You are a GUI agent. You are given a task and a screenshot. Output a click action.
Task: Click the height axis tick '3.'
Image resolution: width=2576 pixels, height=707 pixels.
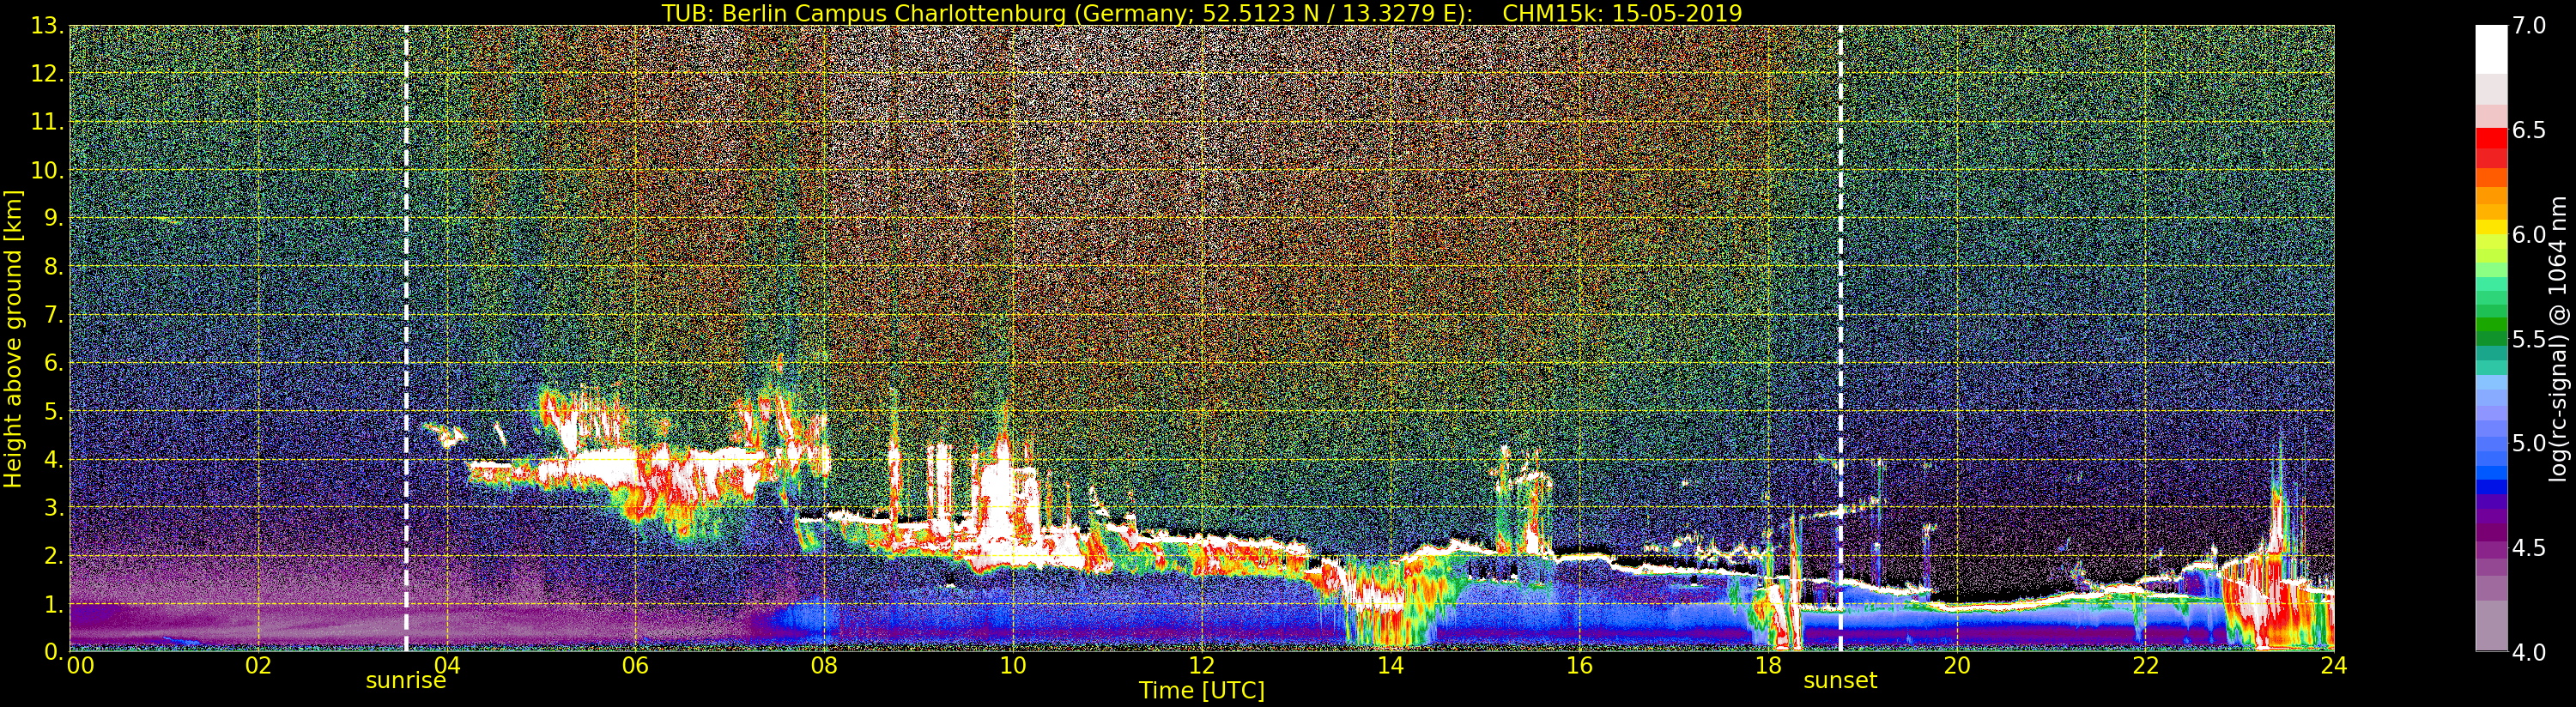coord(54,507)
